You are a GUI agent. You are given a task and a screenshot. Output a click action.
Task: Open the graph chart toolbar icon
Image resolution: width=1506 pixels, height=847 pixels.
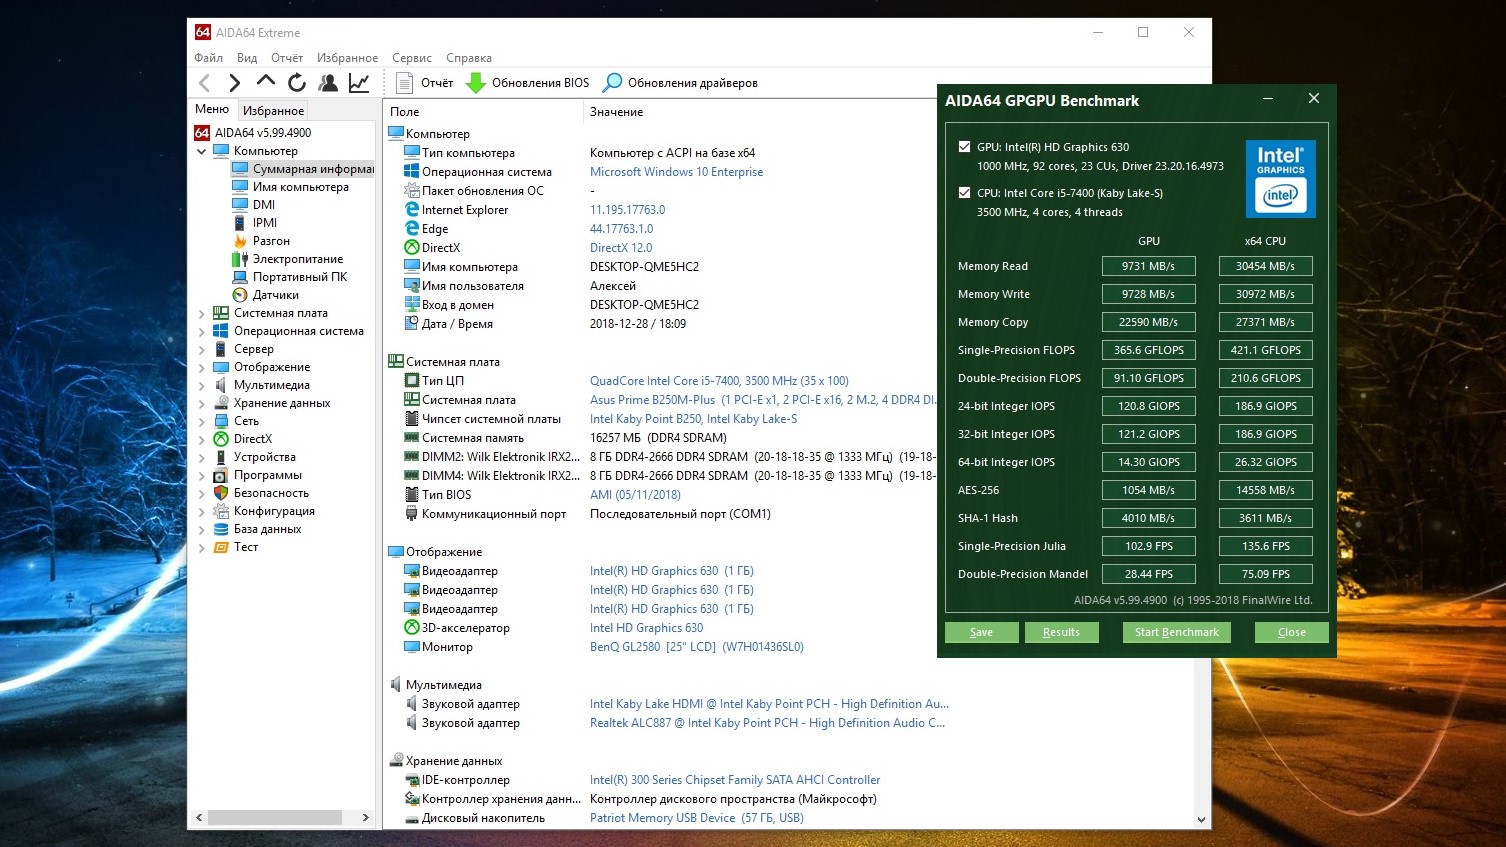click(359, 83)
